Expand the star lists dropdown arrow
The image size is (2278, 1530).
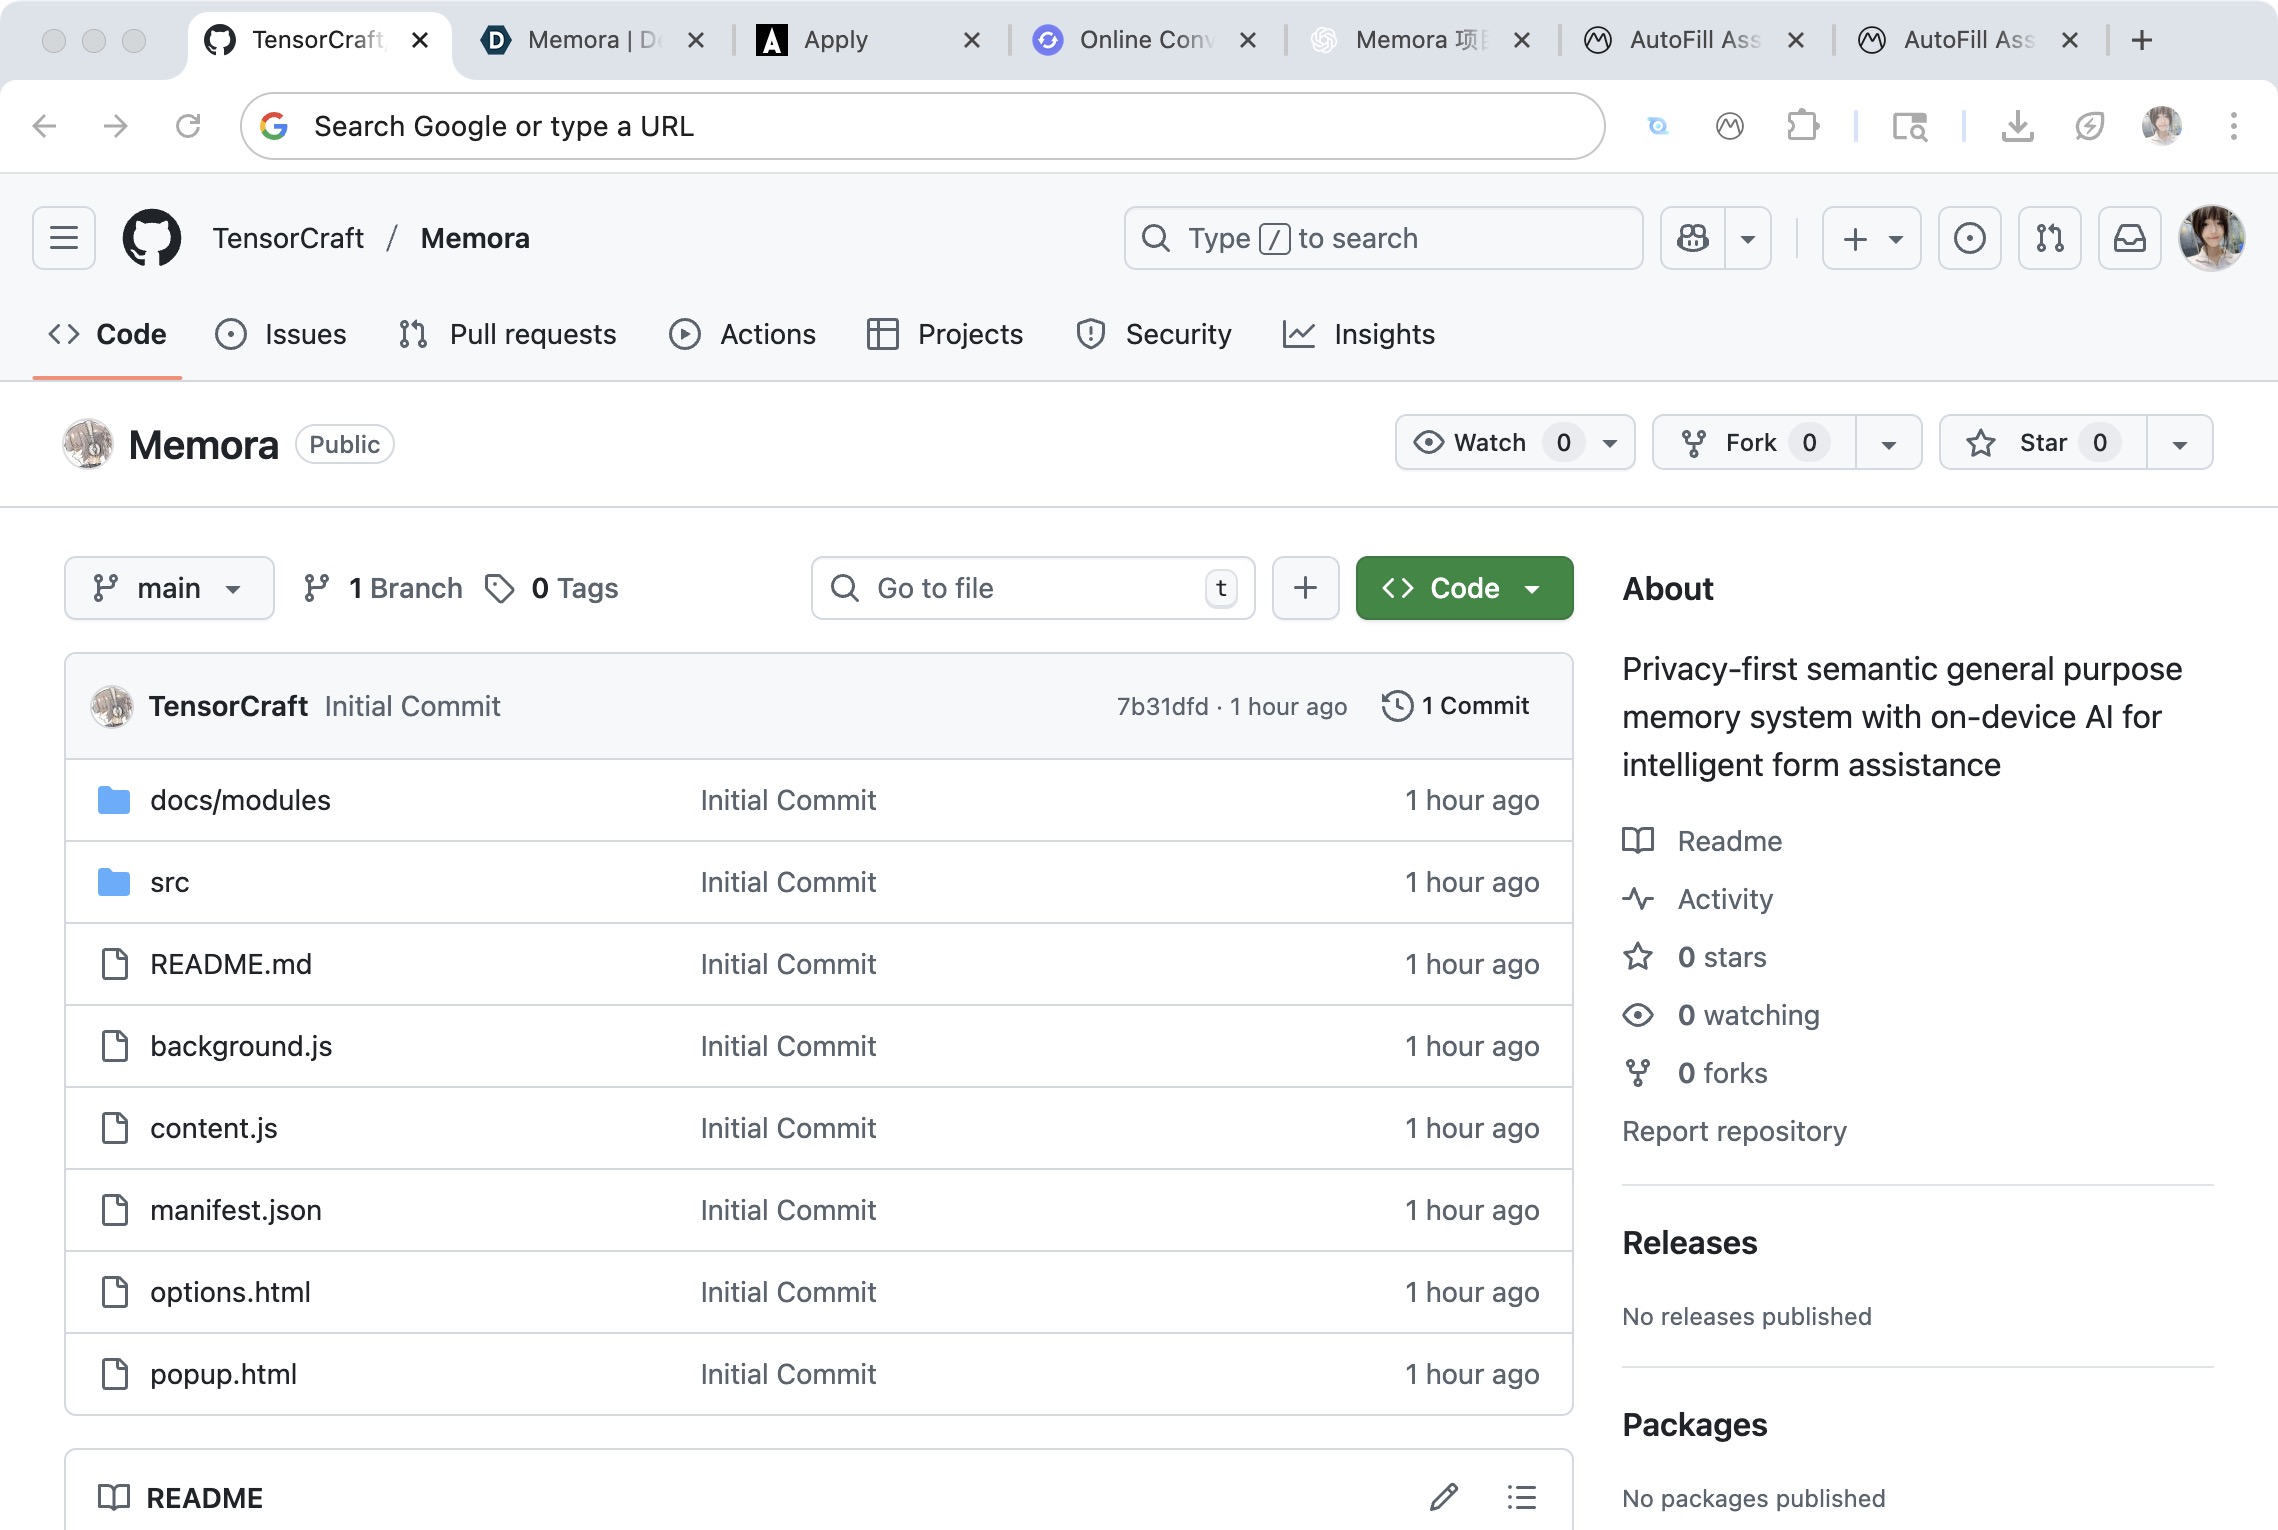point(2180,443)
